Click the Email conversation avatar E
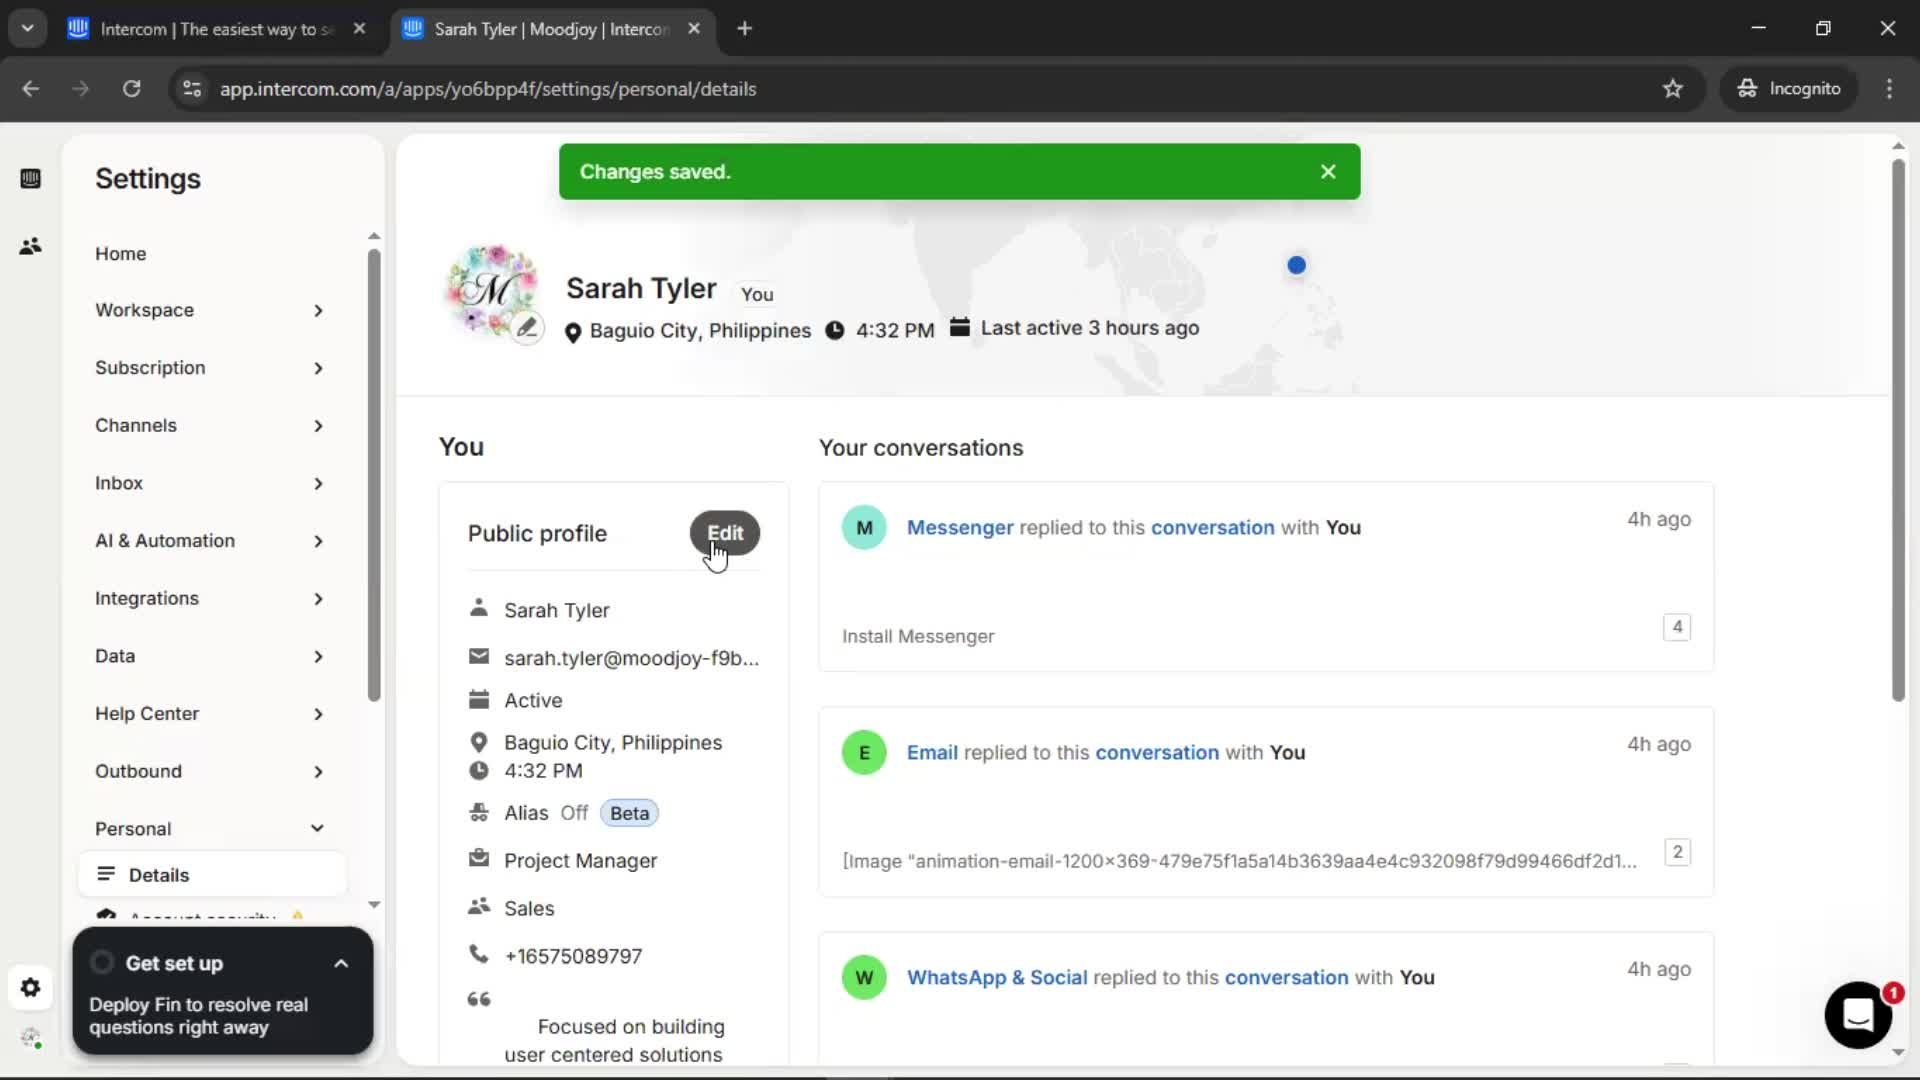Viewport: 1920px width, 1080px height. [x=864, y=752]
